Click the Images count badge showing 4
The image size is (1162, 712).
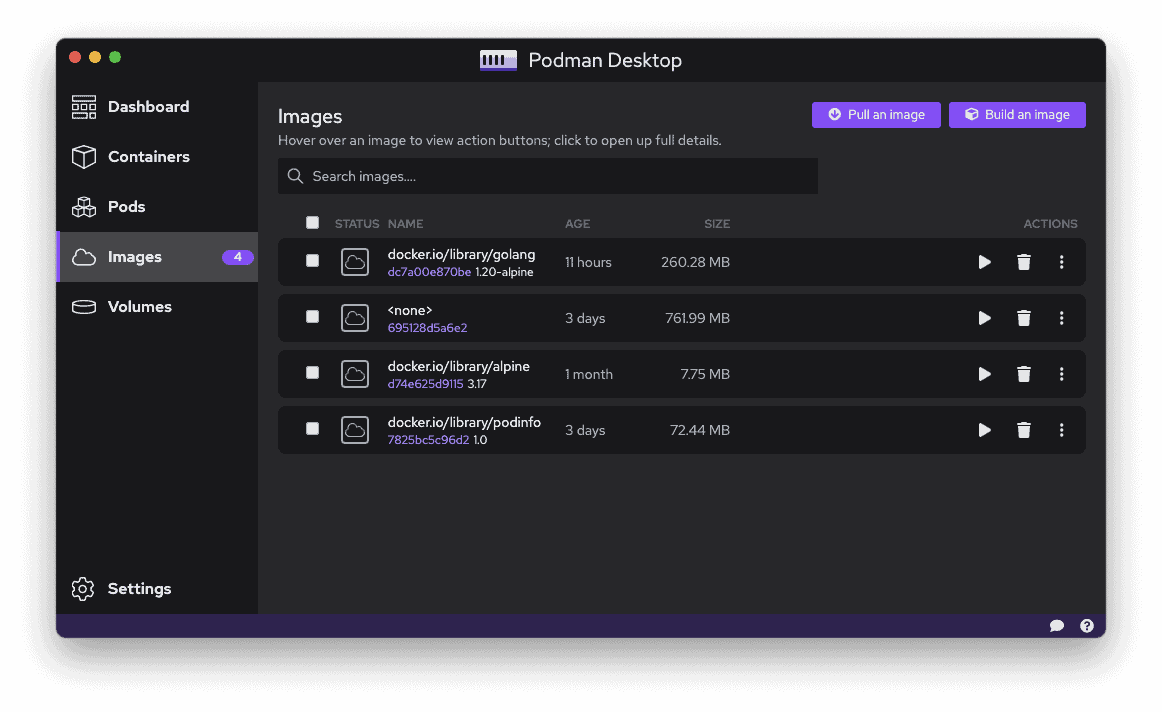point(238,257)
